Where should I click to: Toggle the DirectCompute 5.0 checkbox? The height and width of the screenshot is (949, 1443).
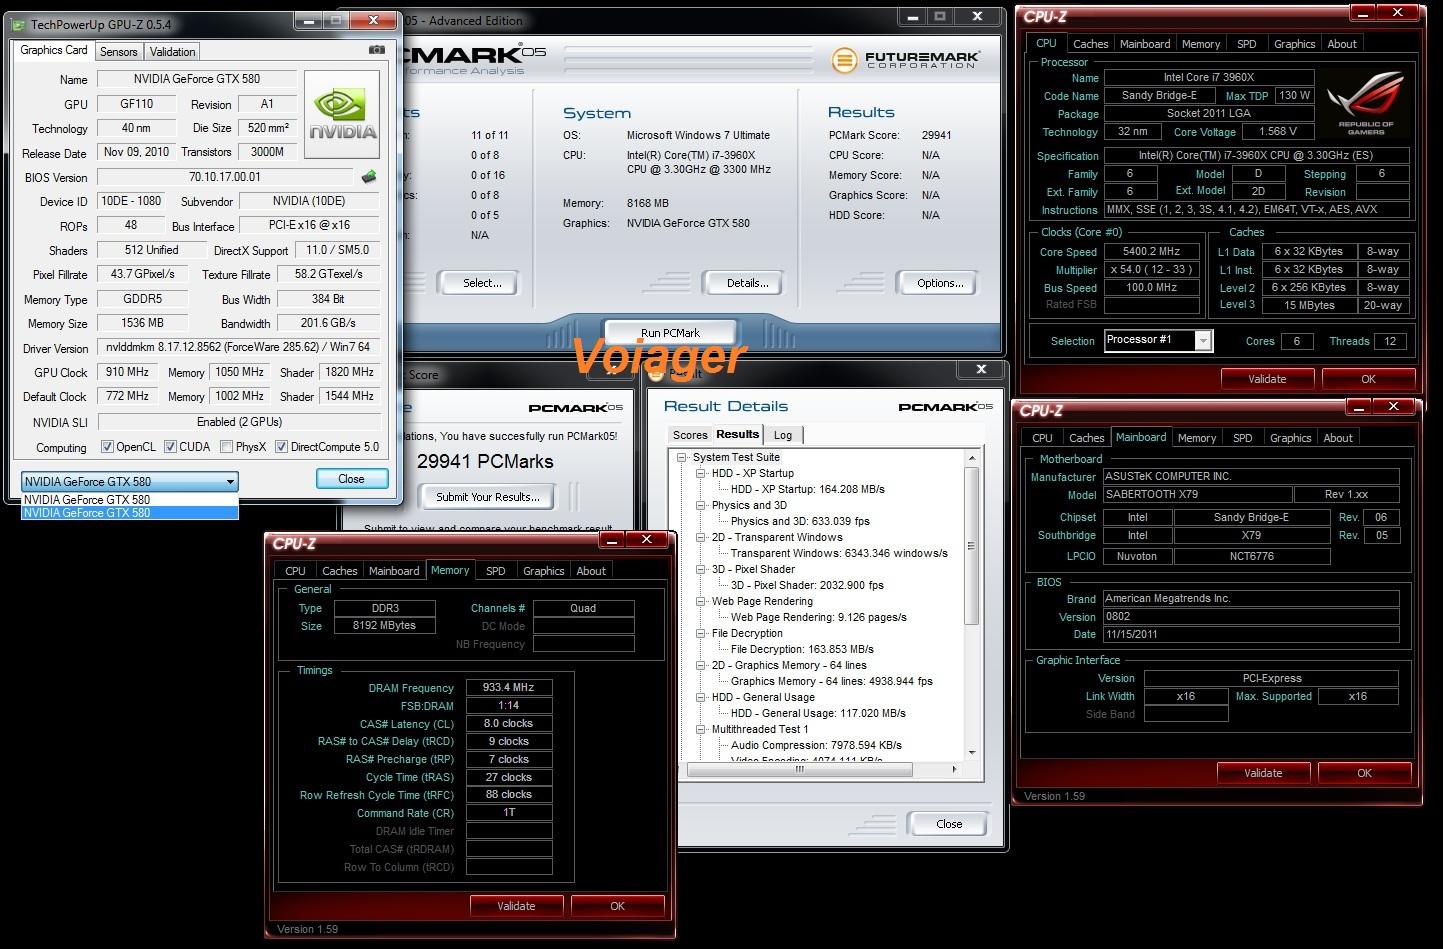tap(281, 447)
